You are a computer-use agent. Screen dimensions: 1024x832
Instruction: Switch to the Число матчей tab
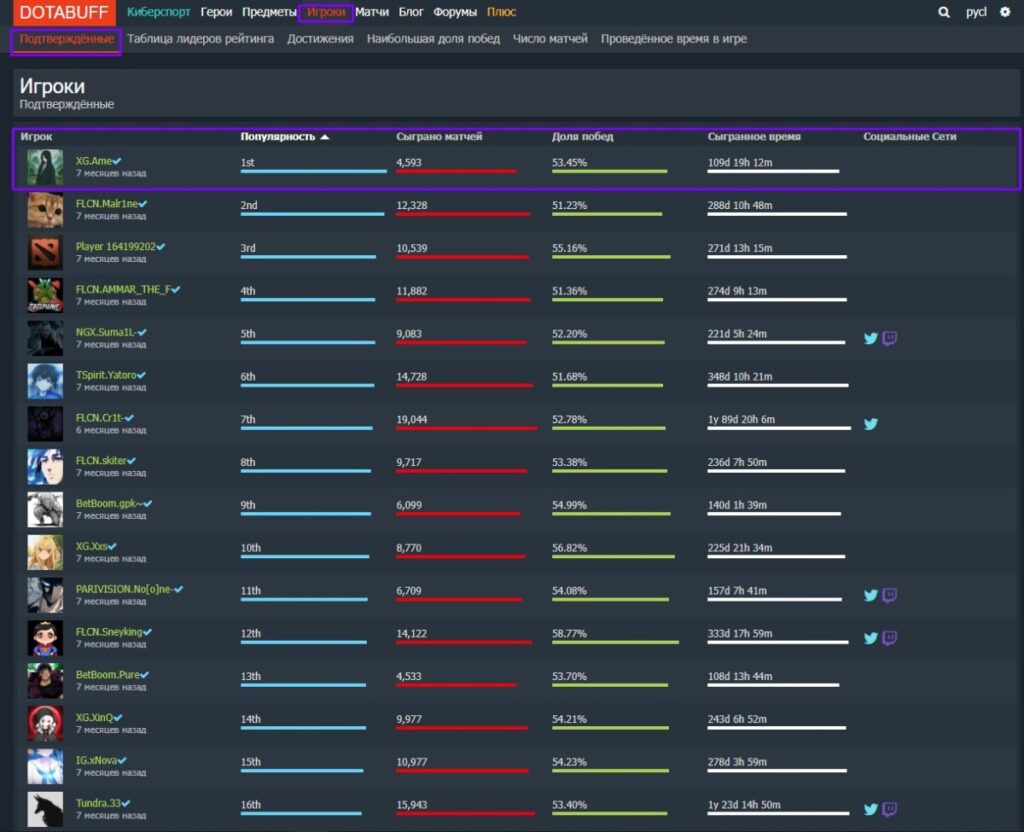click(x=549, y=38)
